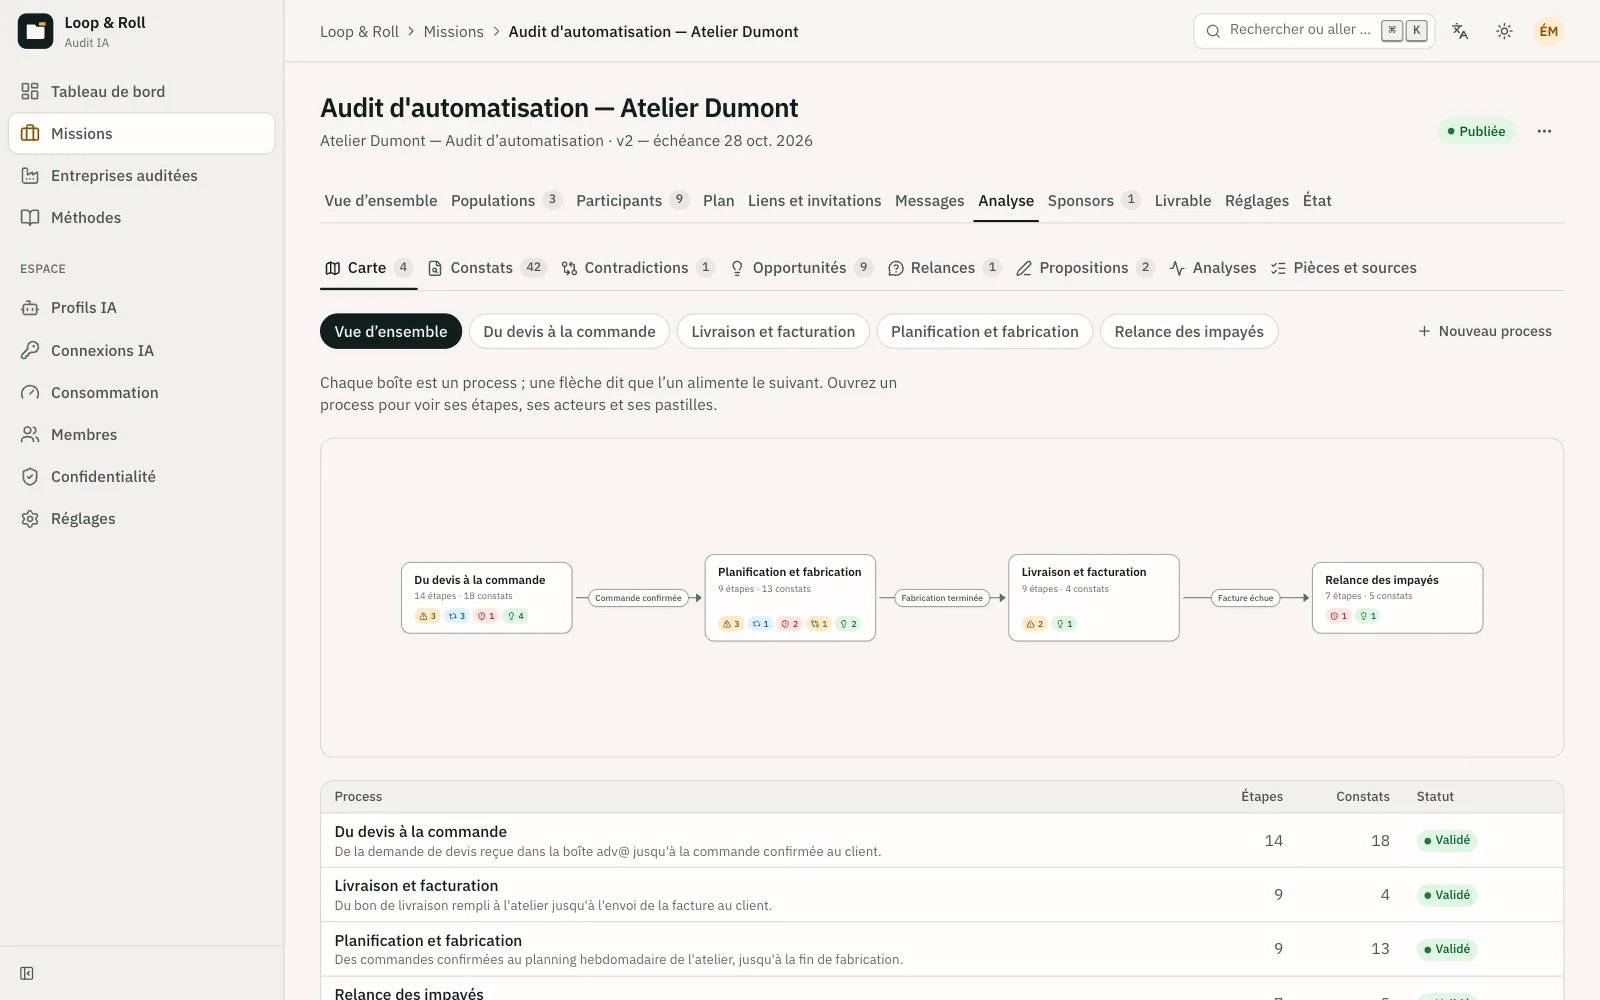Open Méthodes from sidebar
Screen dimensions: 1600x1000
click(x=141, y=217)
